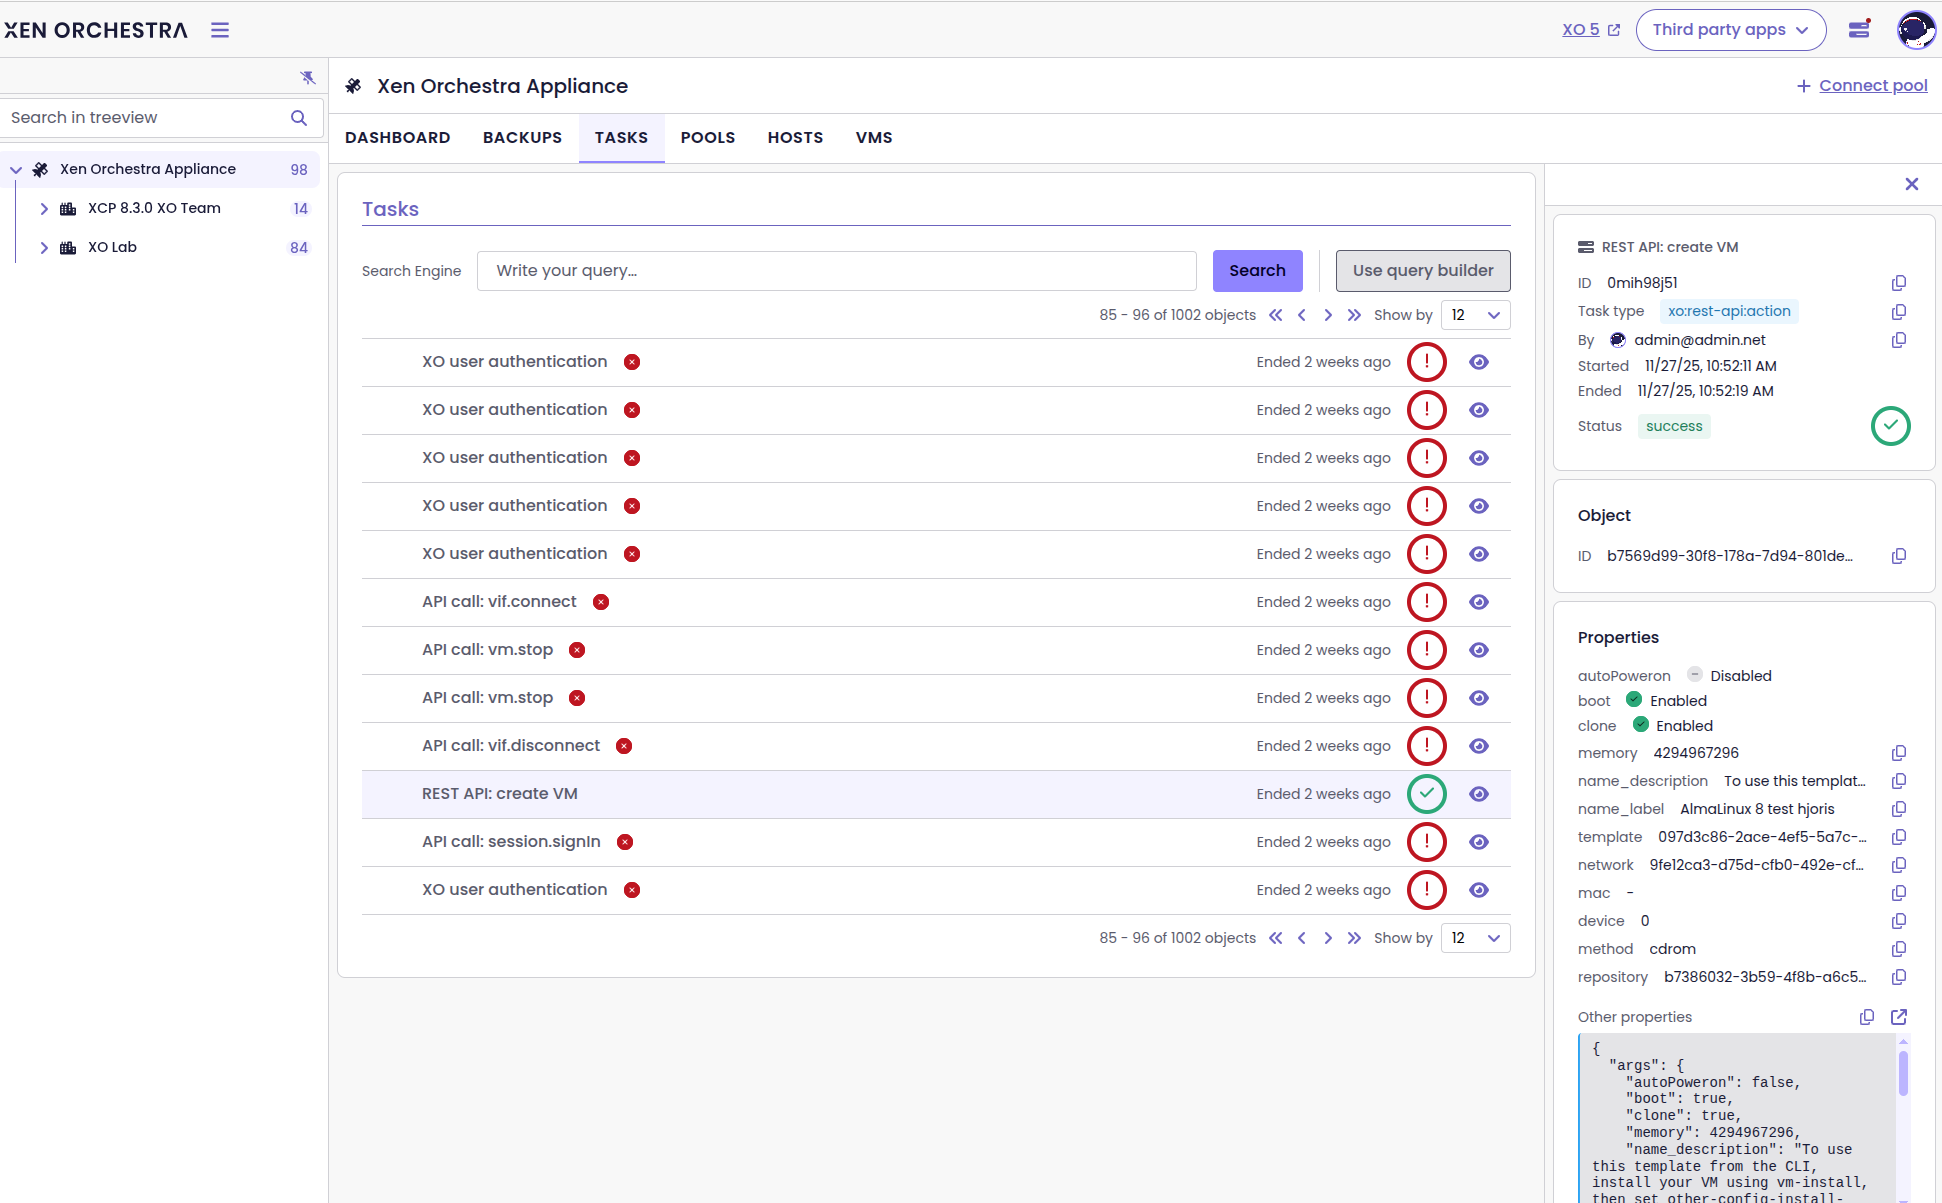
Task: Open the Third party apps dropdown
Action: coord(1730,30)
